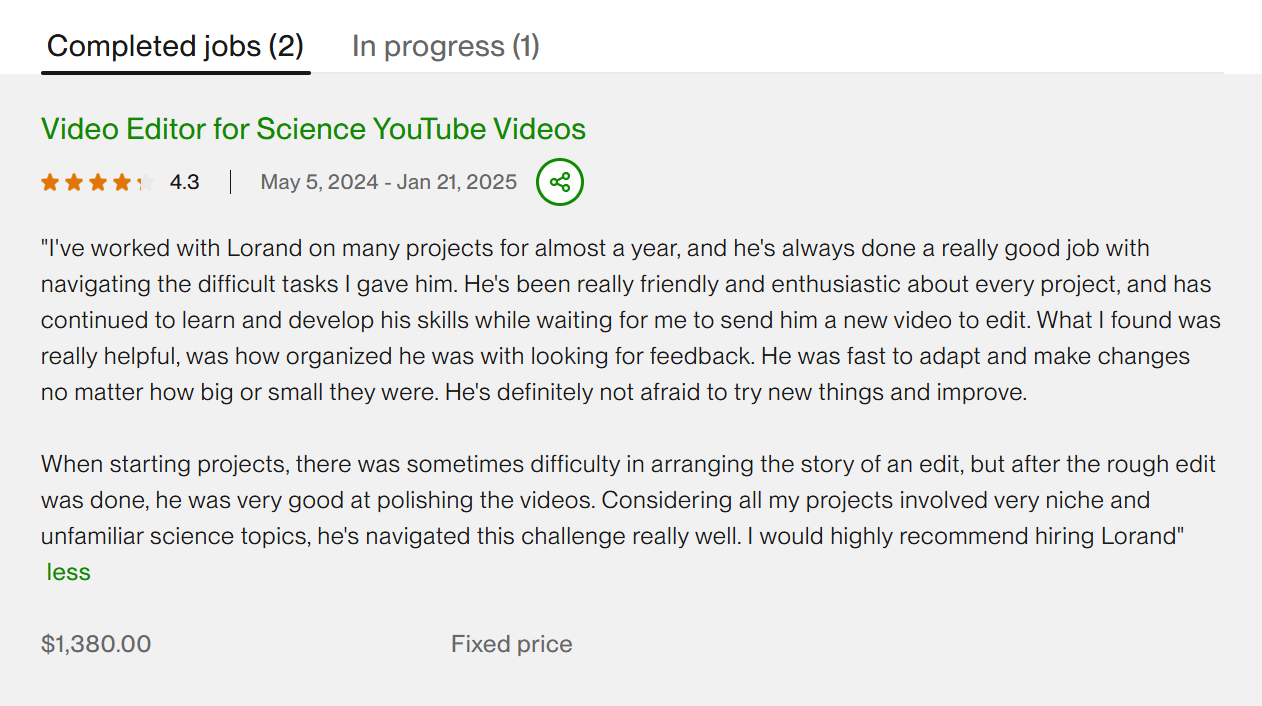The image size is (1262, 706).
Task: Click the Fixed price label
Action: (x=511, y=644)
